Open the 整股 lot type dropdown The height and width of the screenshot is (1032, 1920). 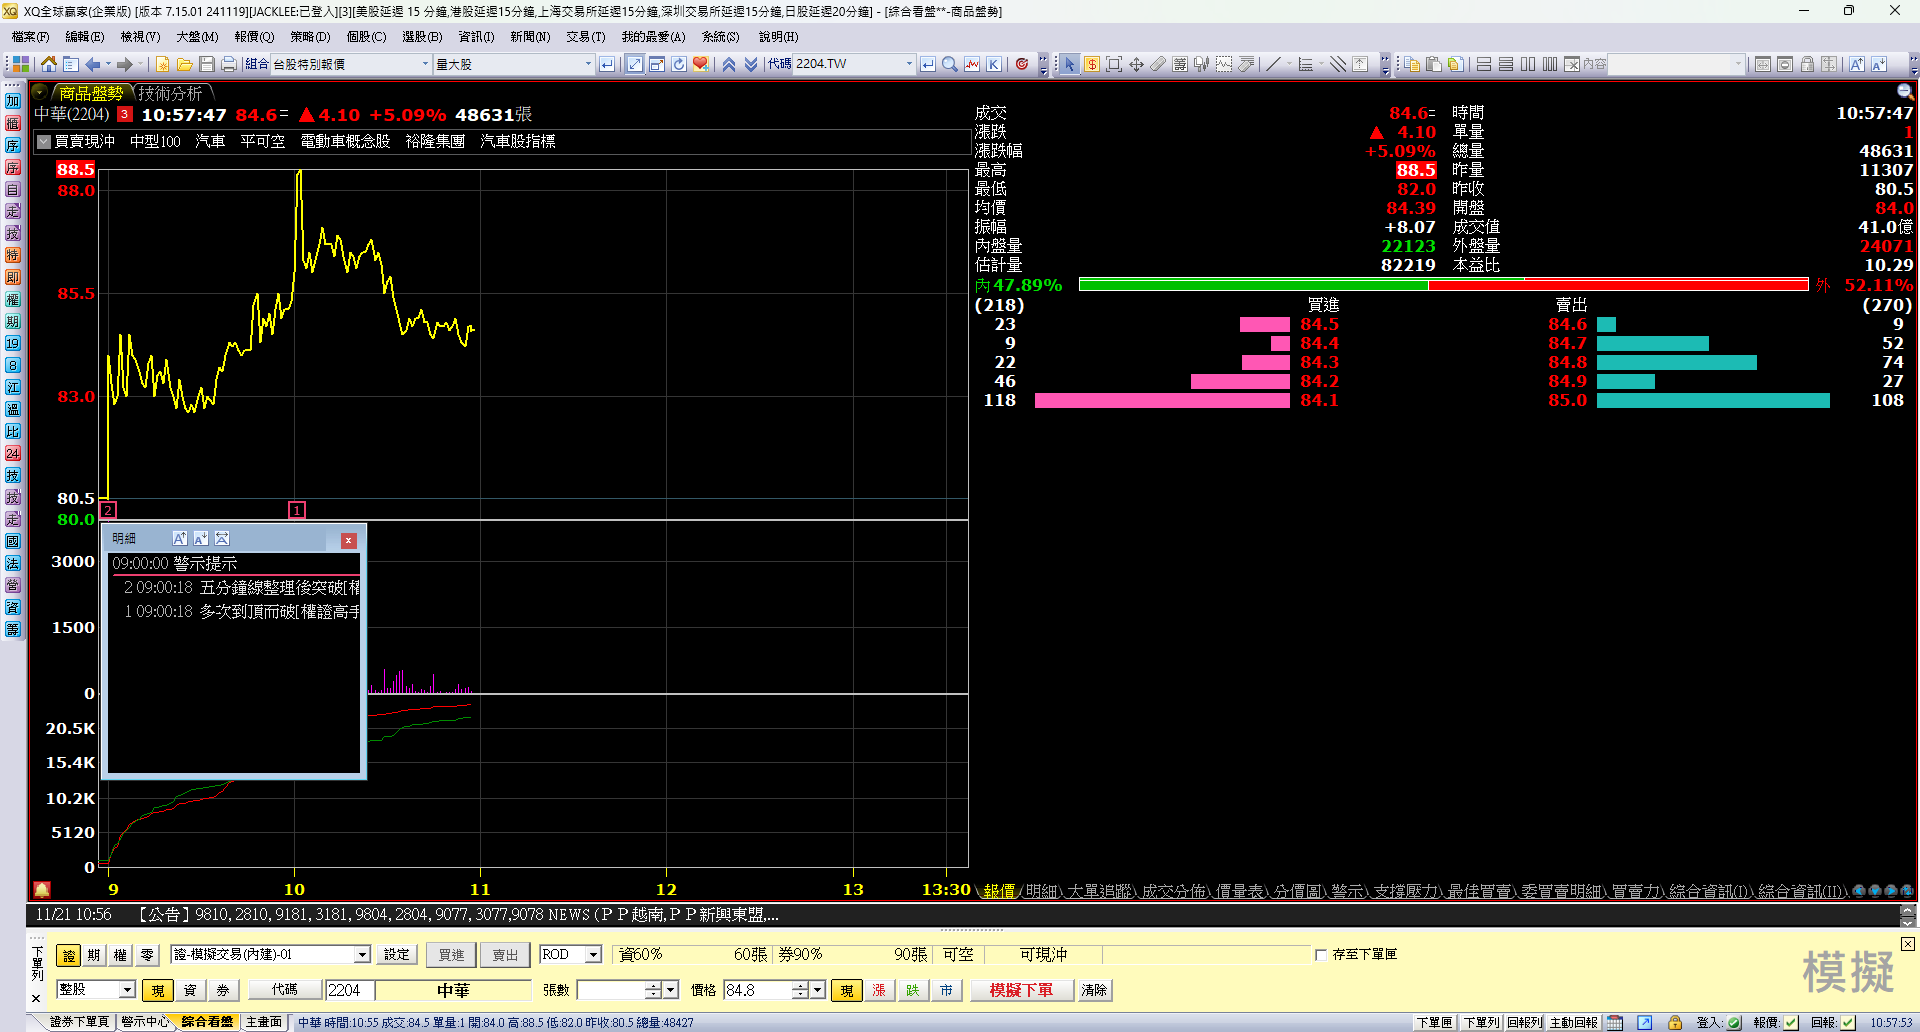click(x=127, y=990)
